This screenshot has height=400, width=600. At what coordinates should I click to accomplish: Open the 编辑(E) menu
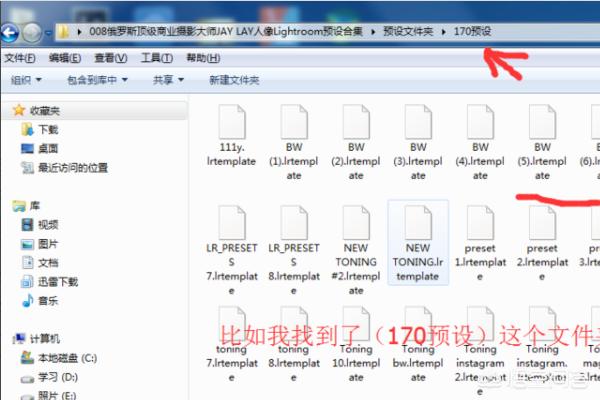[x=65, y=58]
